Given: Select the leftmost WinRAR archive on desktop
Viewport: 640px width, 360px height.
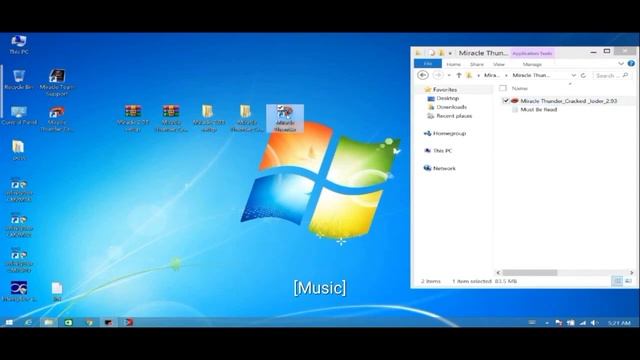Looking at the screenshot, I should click(x=133, y=118).
